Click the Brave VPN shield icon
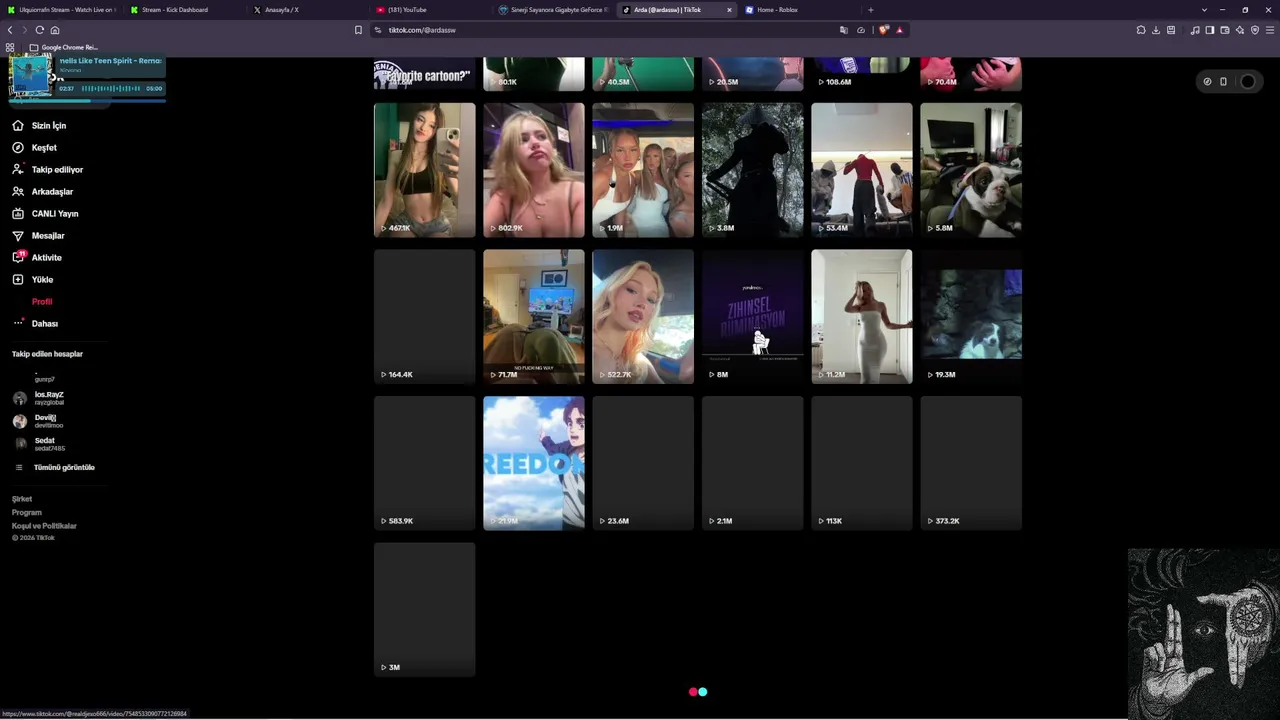The width and height of the screenshot is (1280, 720). 1255,30
